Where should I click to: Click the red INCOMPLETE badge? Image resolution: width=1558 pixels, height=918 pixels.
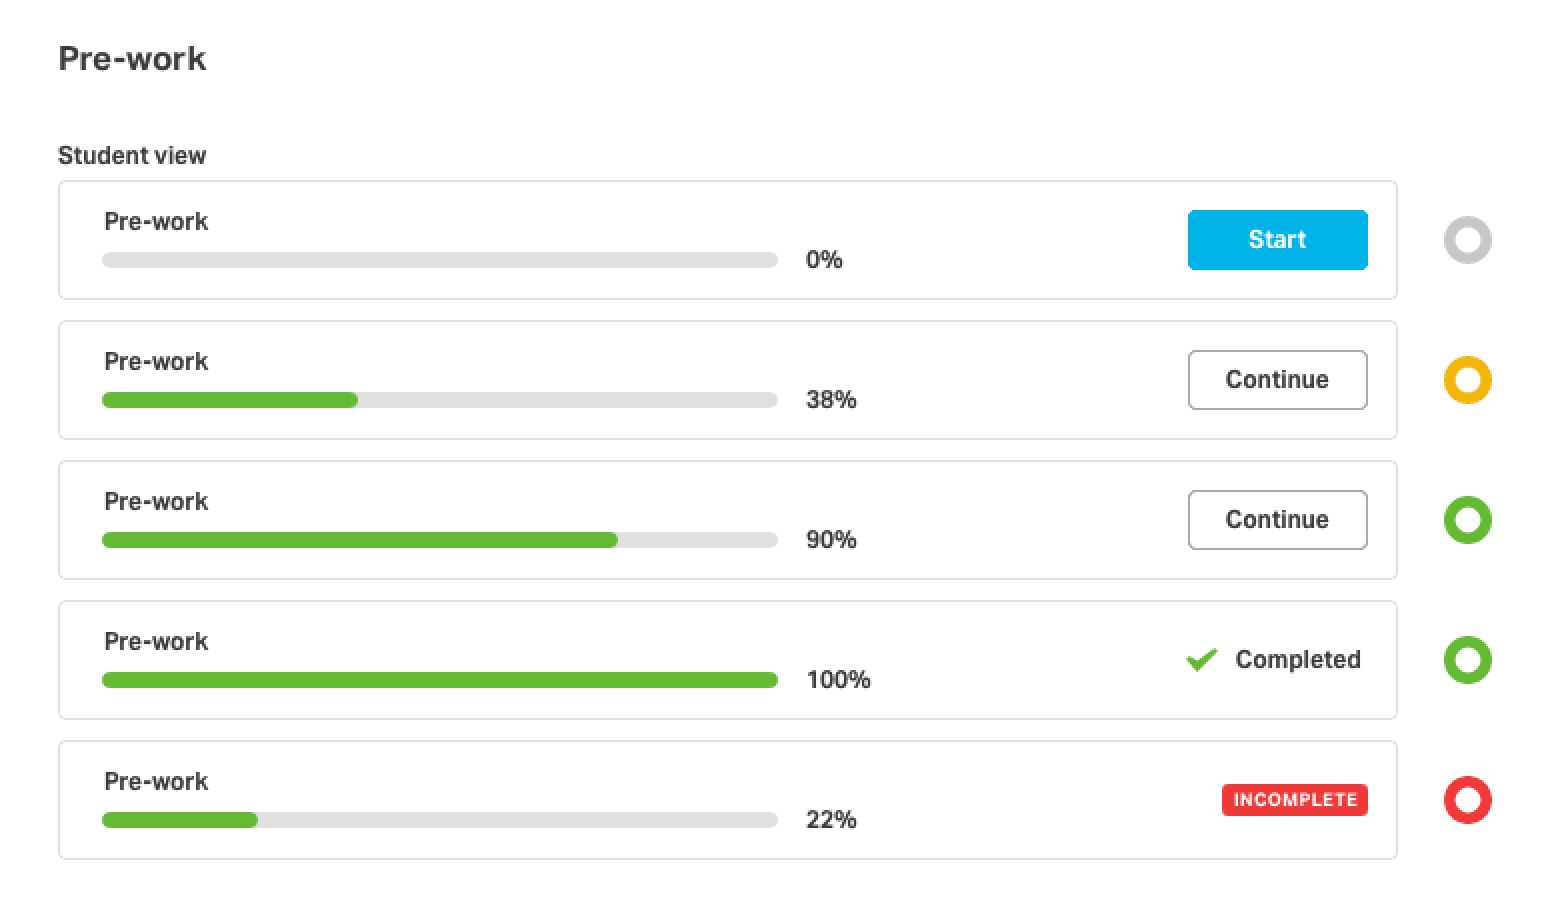1294,800
